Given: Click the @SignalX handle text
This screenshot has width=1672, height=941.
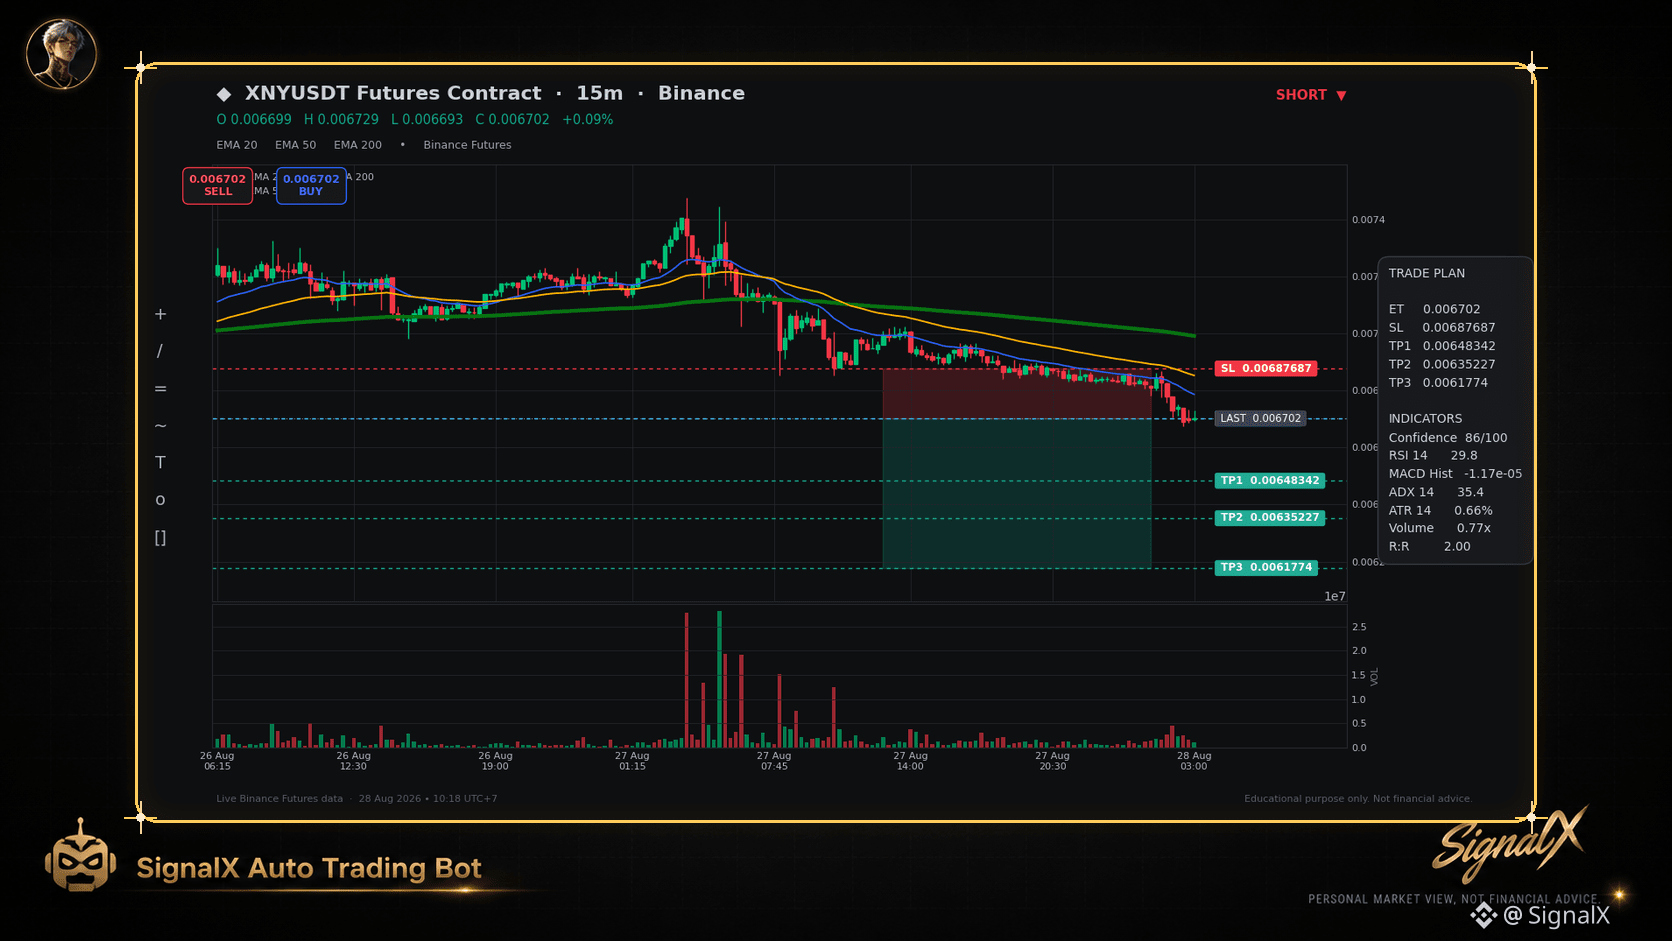Looking at the screenshot, I should point(1556,915).
